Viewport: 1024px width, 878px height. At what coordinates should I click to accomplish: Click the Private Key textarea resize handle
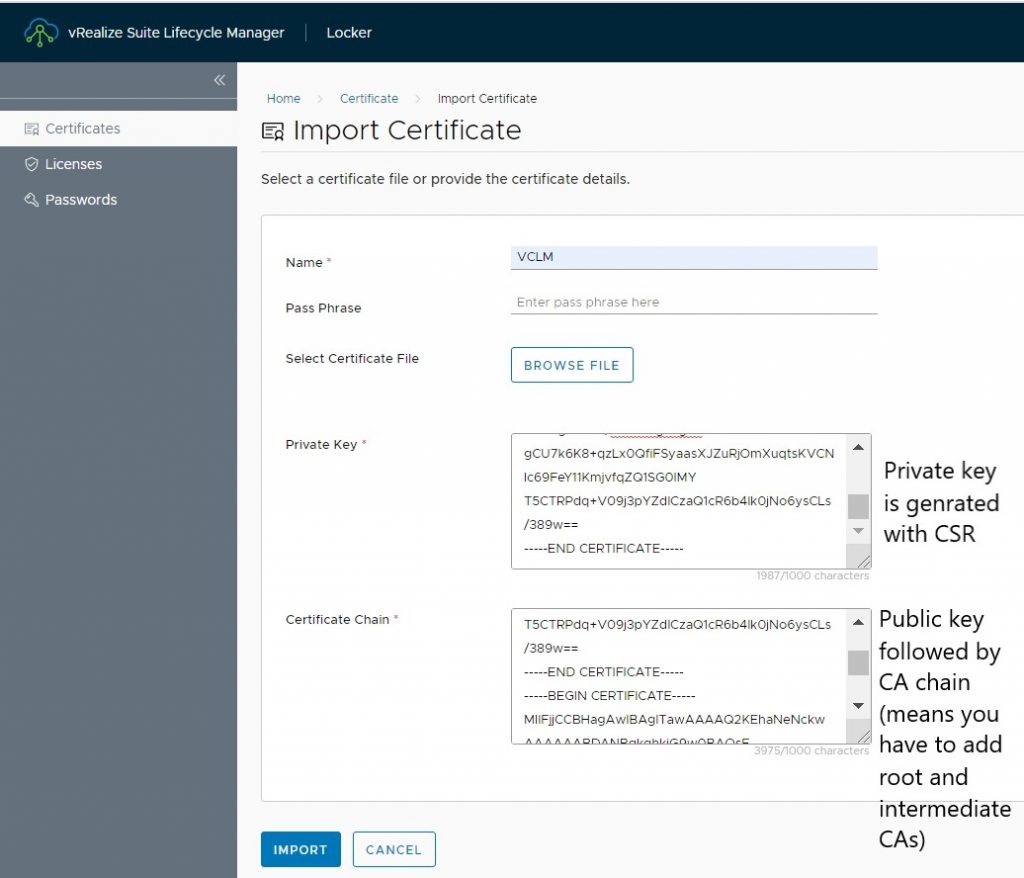pyautogui.click(x=863, y=561)
